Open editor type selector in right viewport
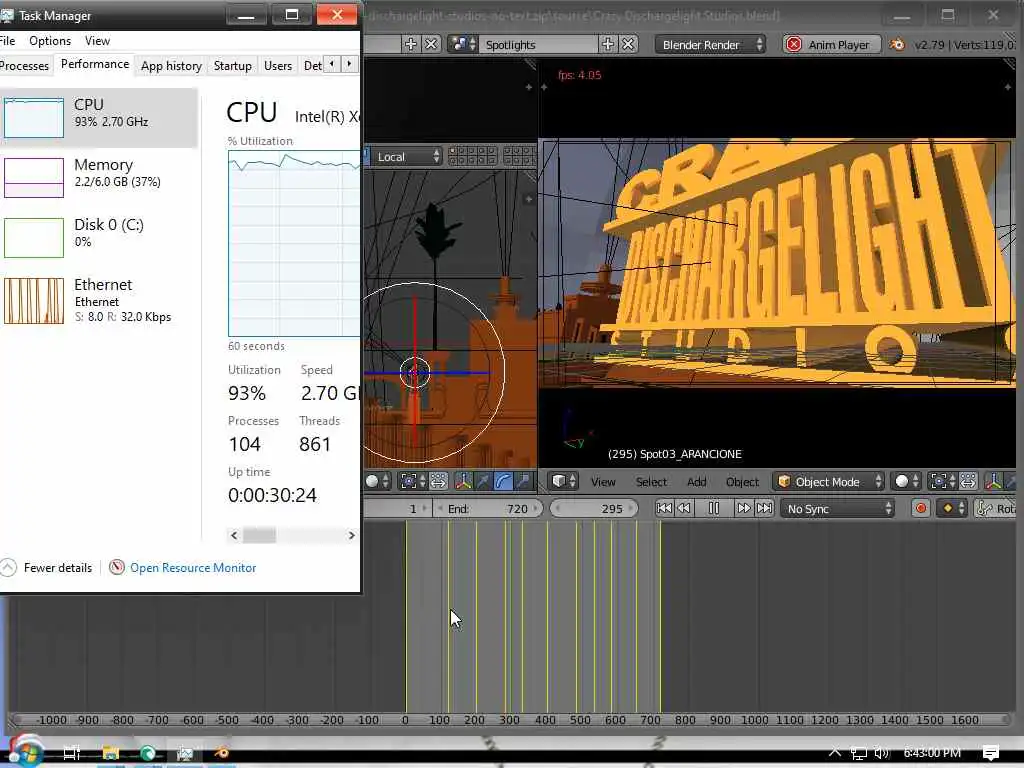This screenshot has height=768, width=1024. pyautogui.click(x=564, y=482)
